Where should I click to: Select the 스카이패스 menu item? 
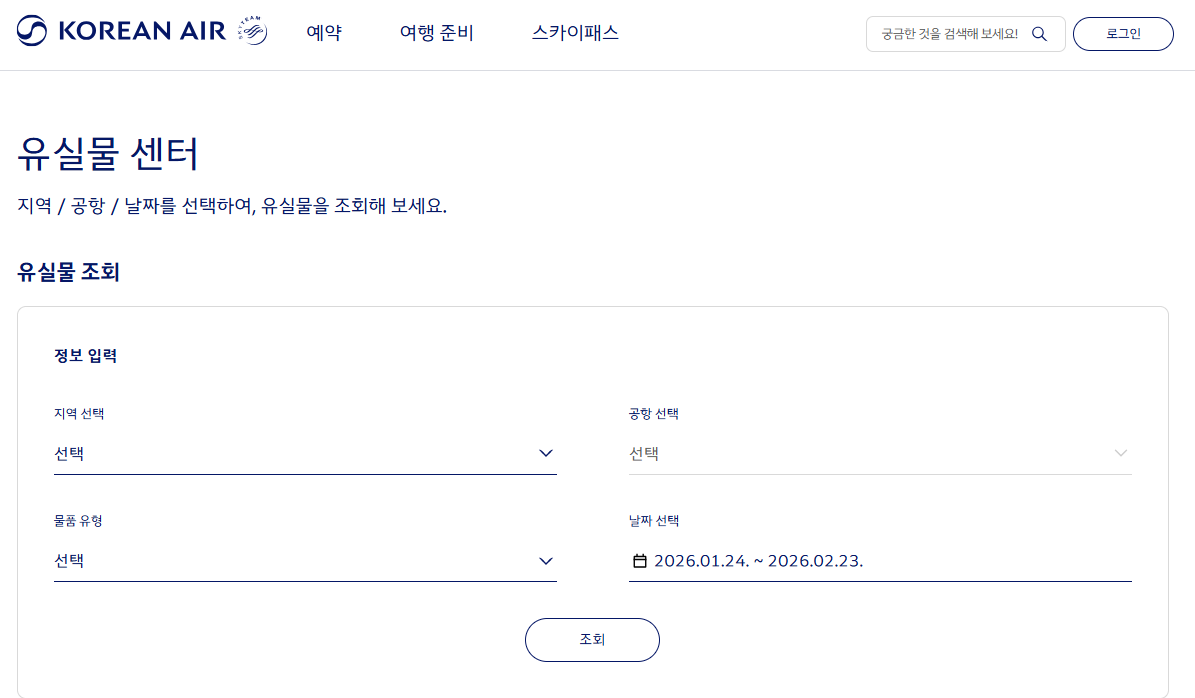point(575,33)
